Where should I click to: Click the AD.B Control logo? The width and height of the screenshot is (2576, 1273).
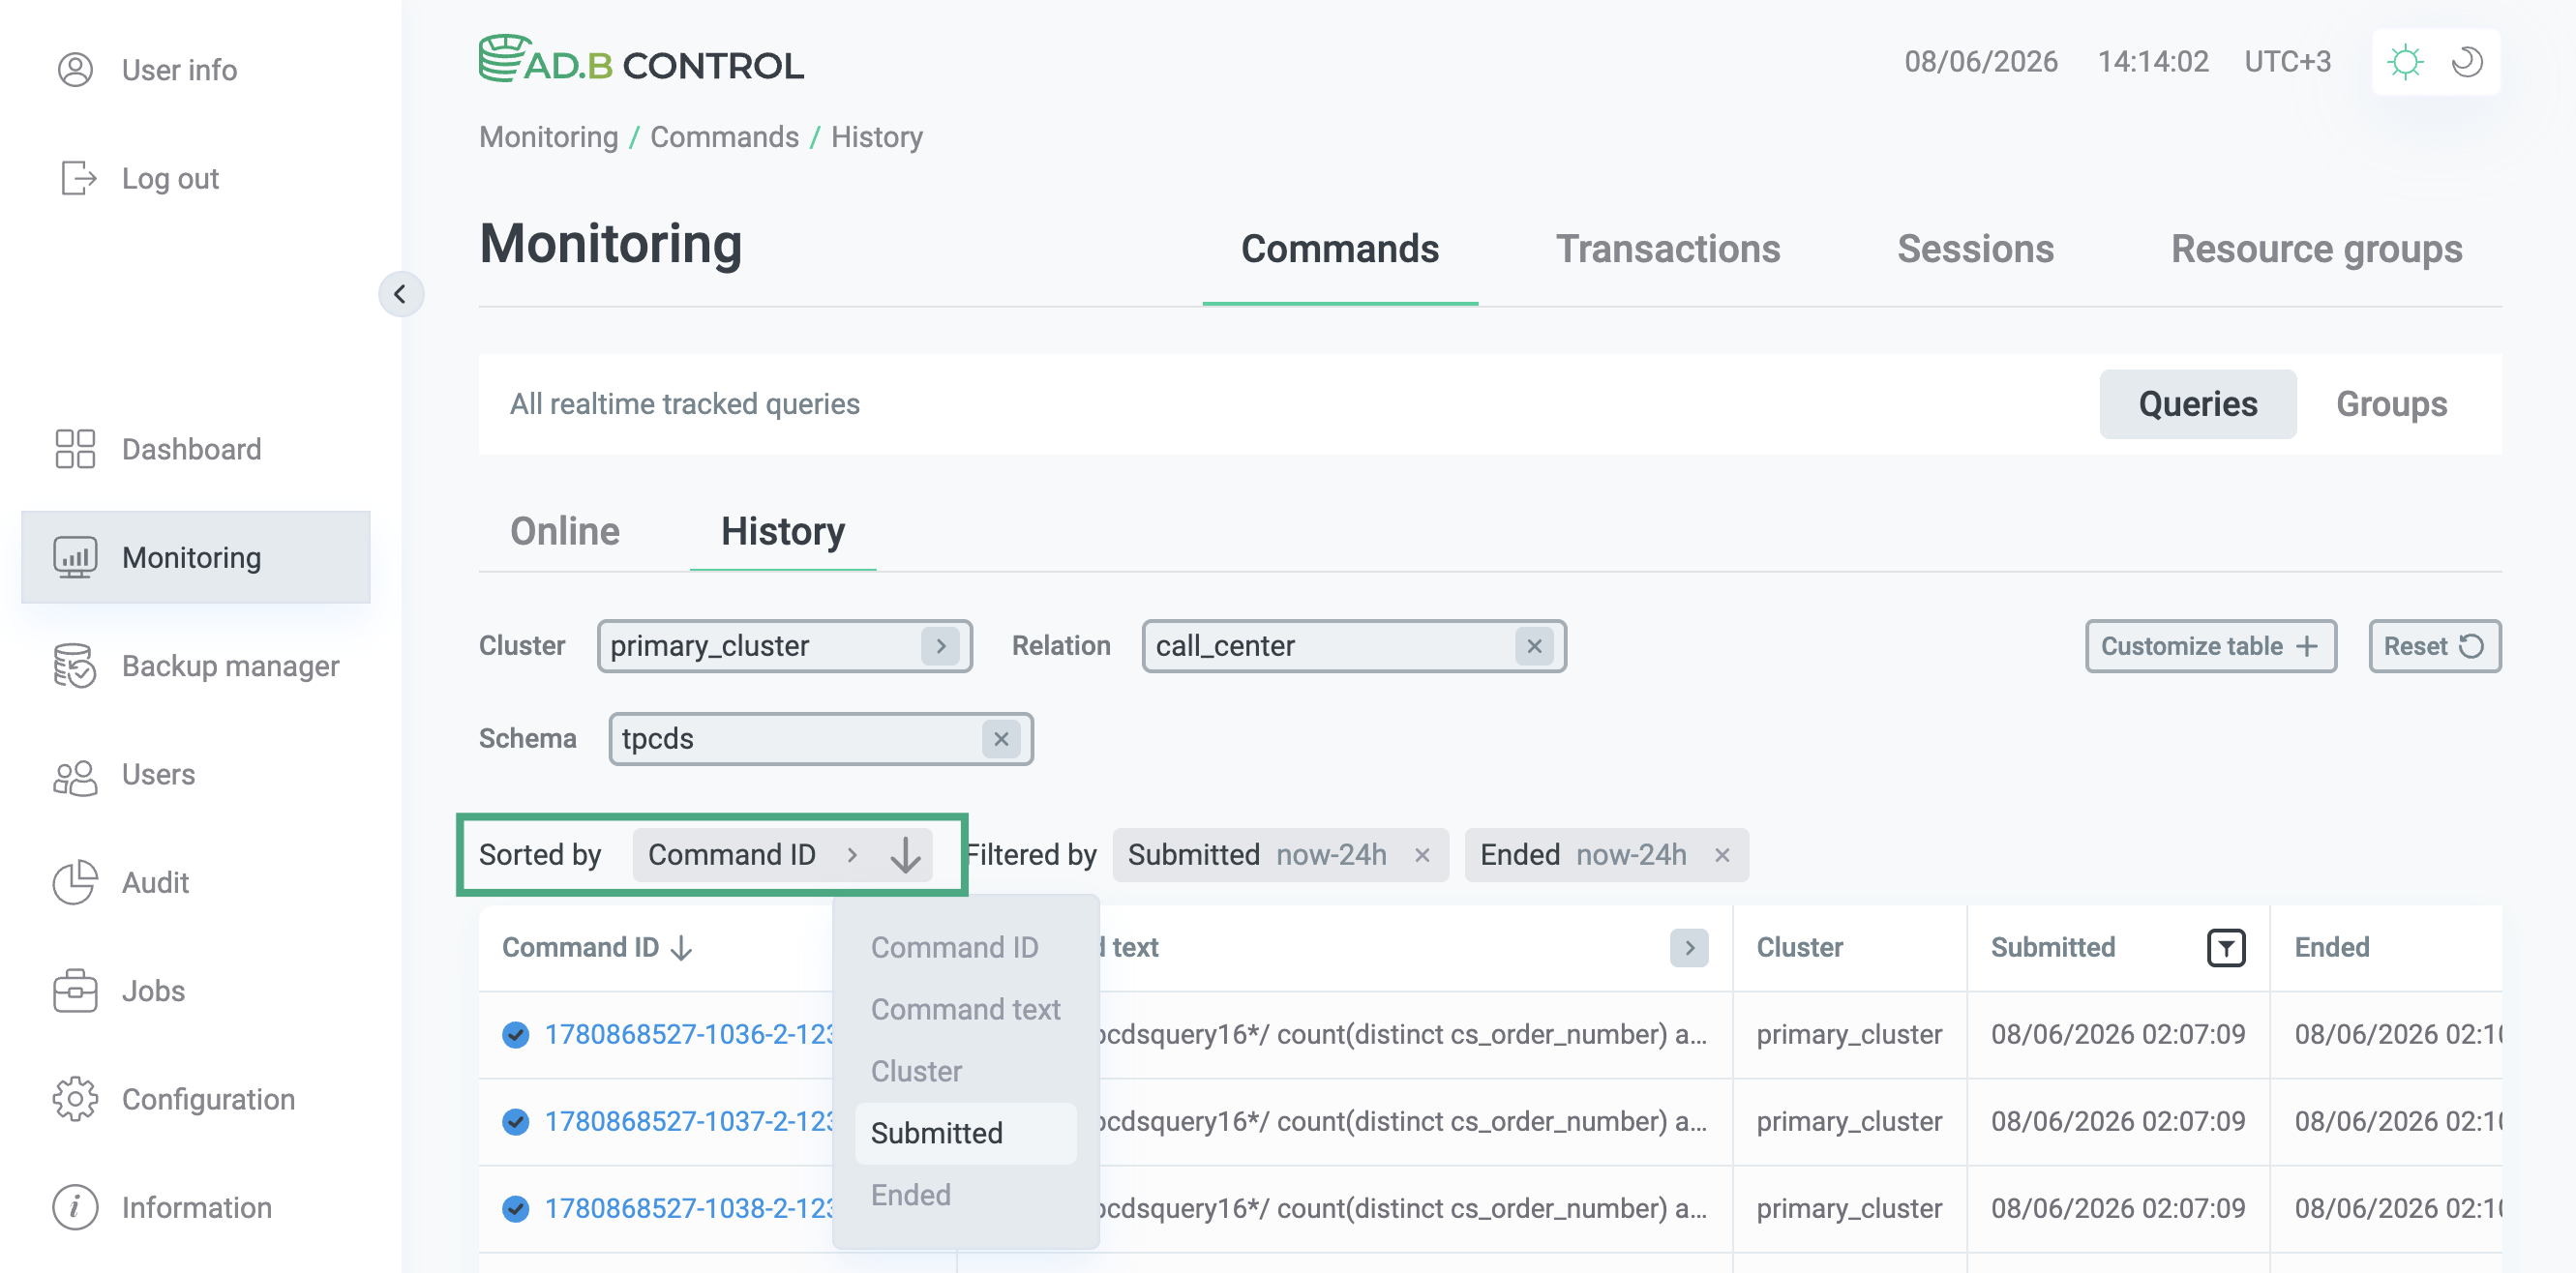click(640, 61)
